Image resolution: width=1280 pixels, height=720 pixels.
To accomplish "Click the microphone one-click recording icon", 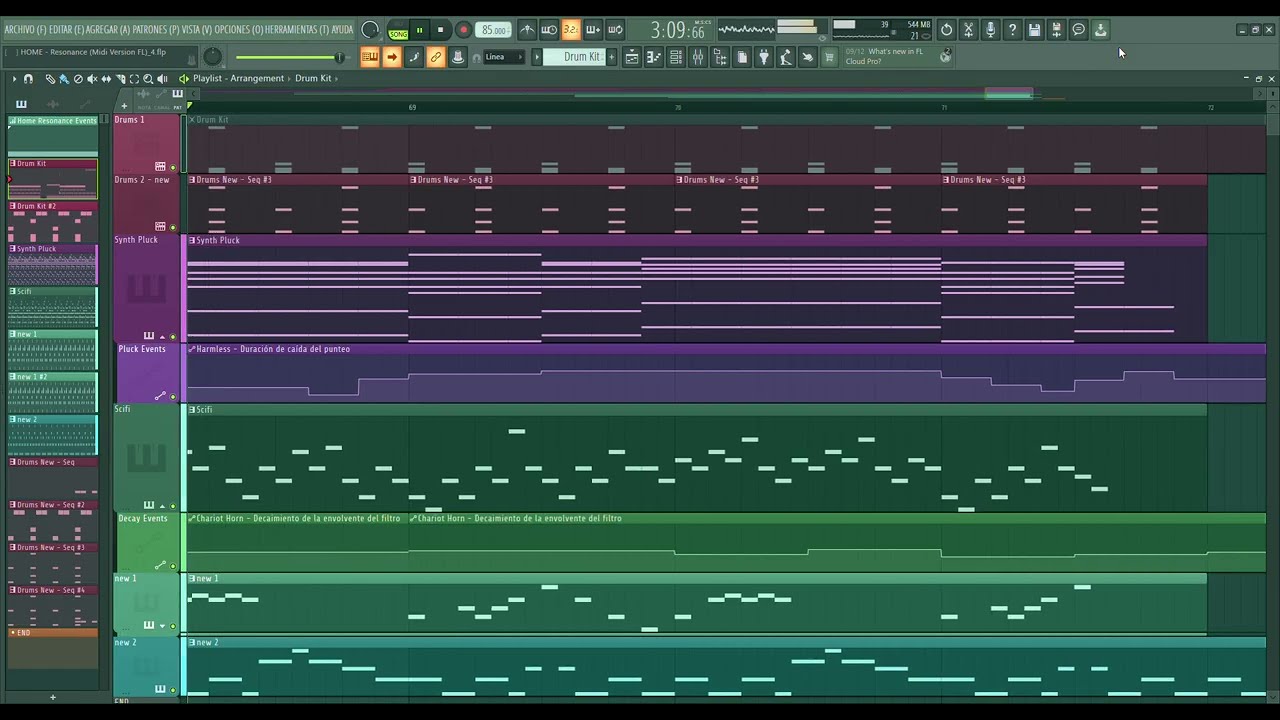I will tap(990, 30).
